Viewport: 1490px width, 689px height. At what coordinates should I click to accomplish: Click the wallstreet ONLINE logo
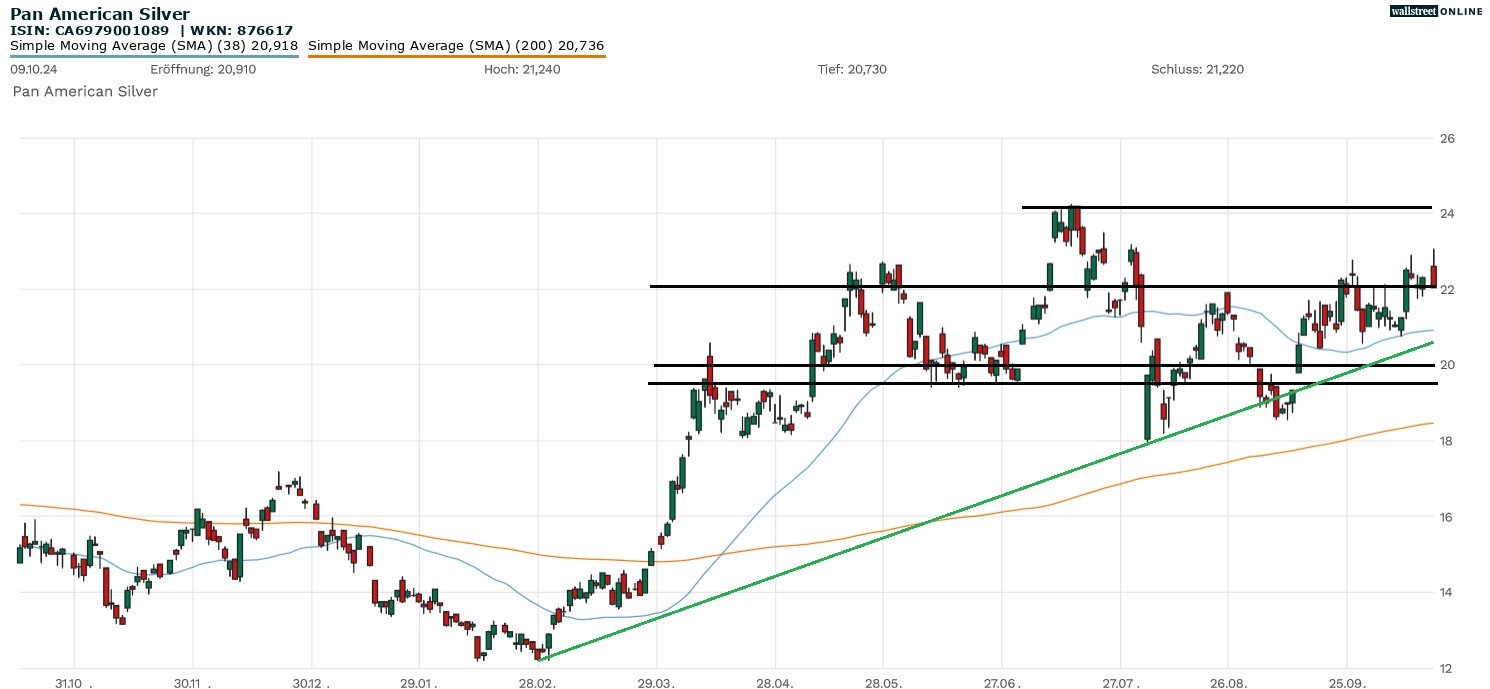1436,11
